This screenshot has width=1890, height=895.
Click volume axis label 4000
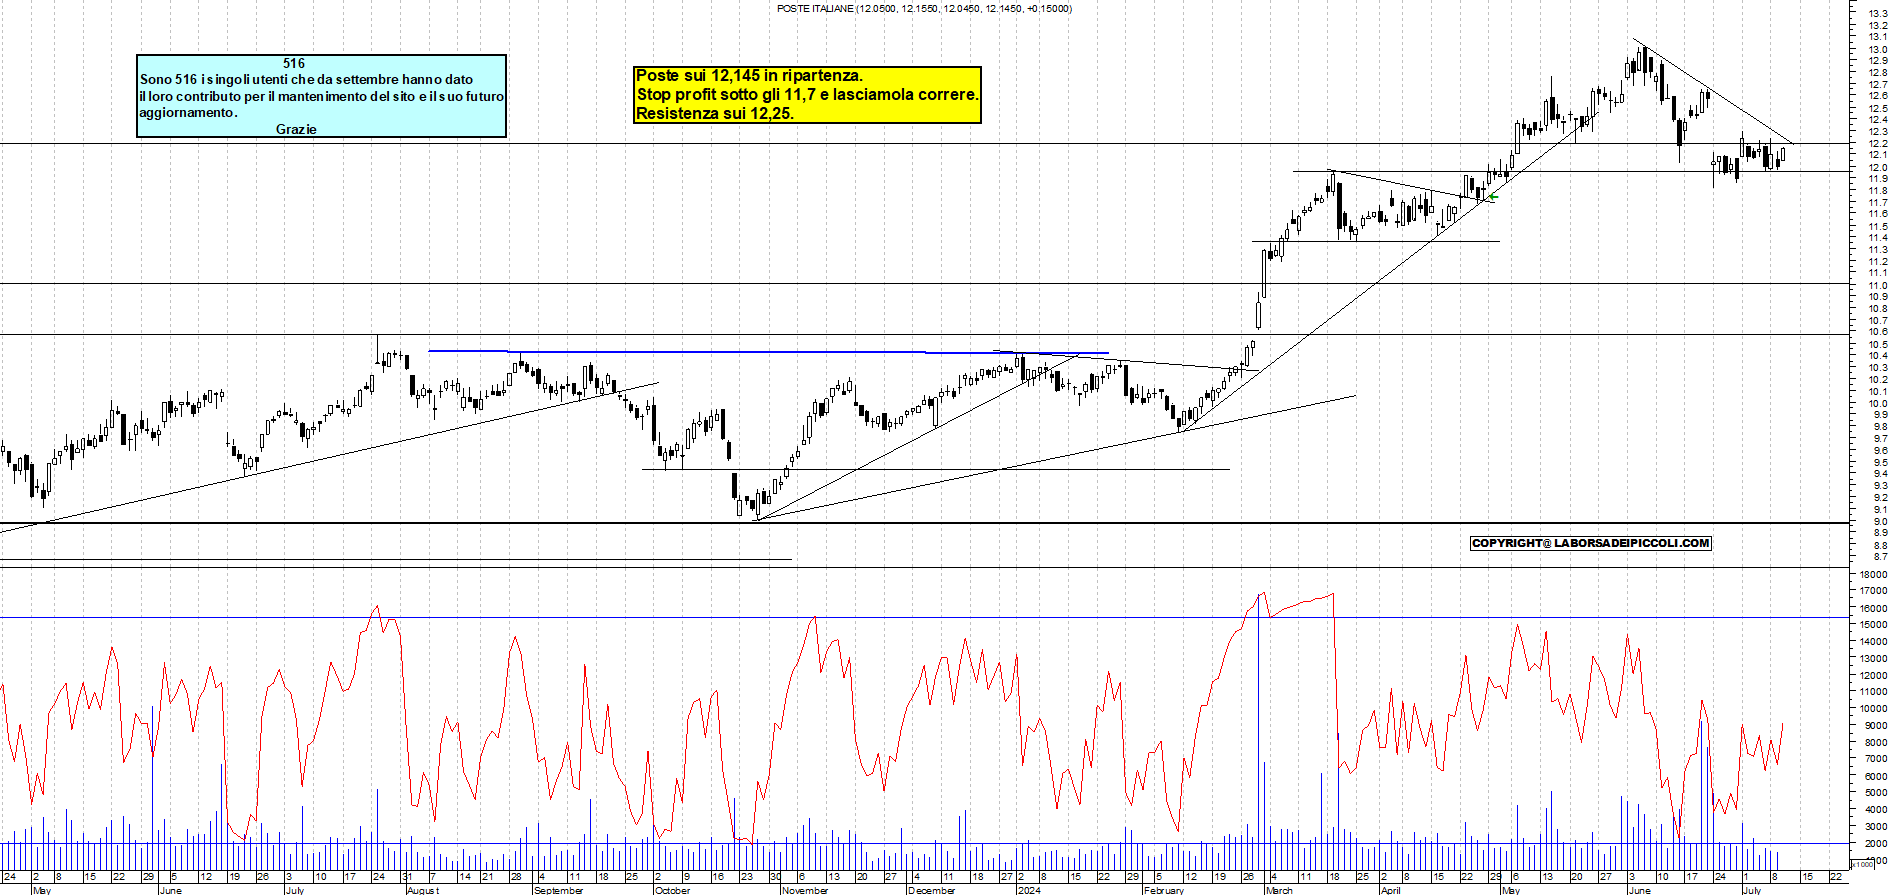pos(1875,810)
